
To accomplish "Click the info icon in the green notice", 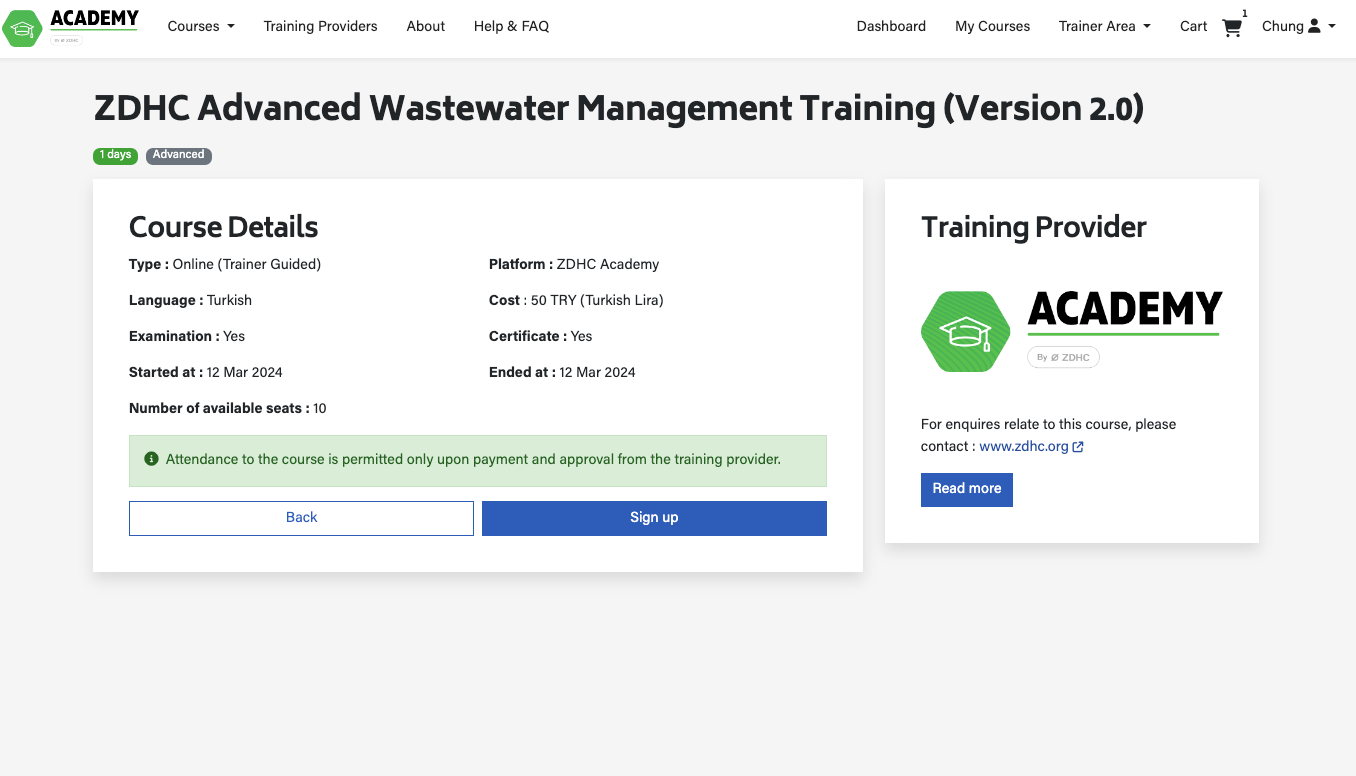I will click(151, 459).
